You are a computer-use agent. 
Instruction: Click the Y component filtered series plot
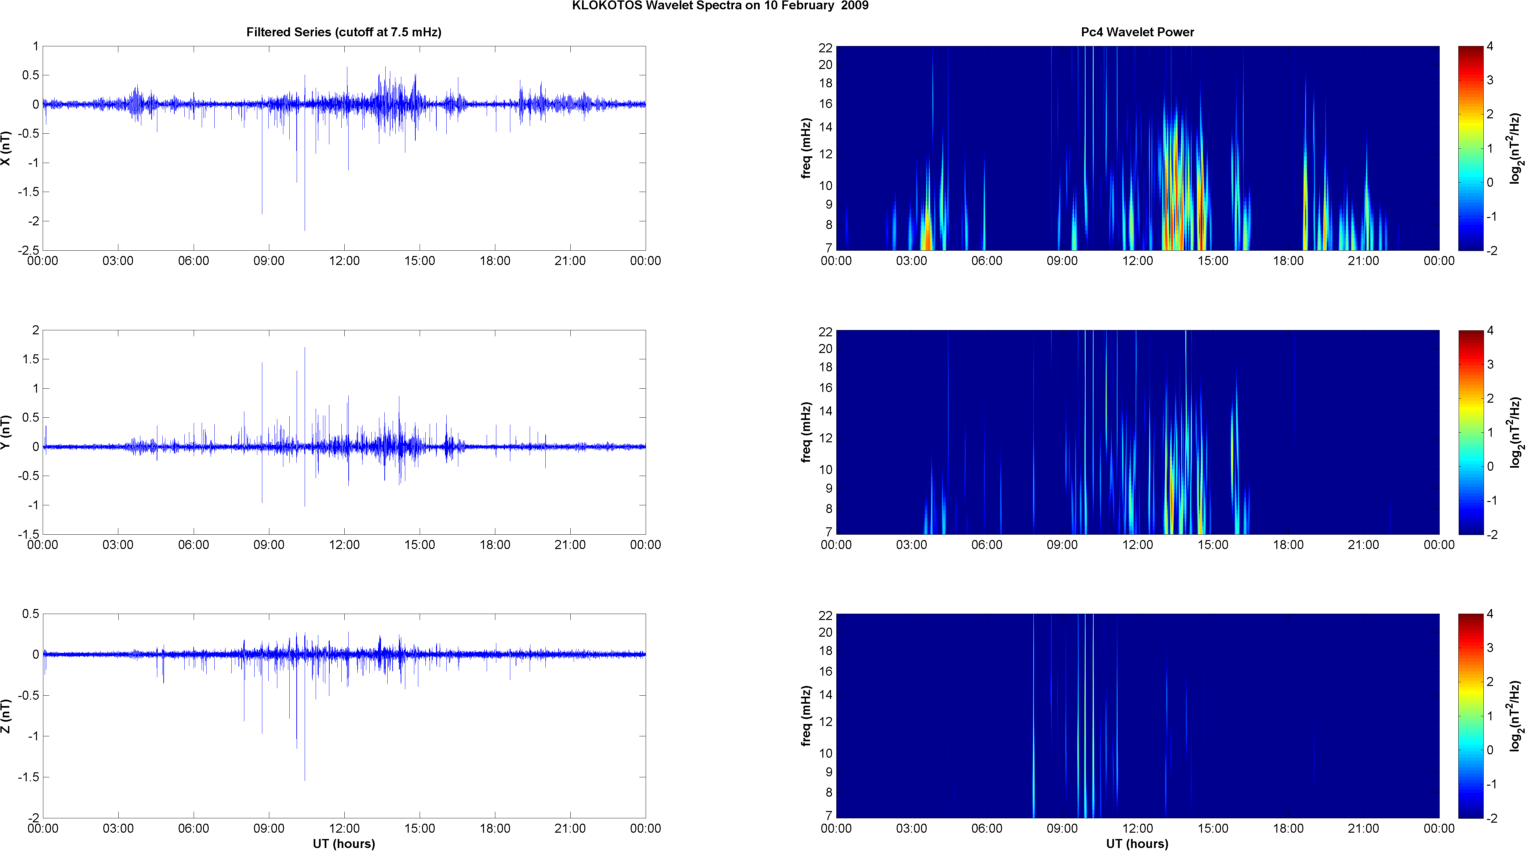pyautogui.click(x=344, y=432)
